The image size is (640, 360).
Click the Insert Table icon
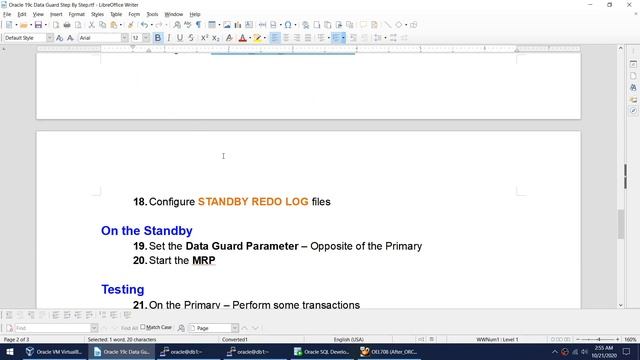click(212, 25)
